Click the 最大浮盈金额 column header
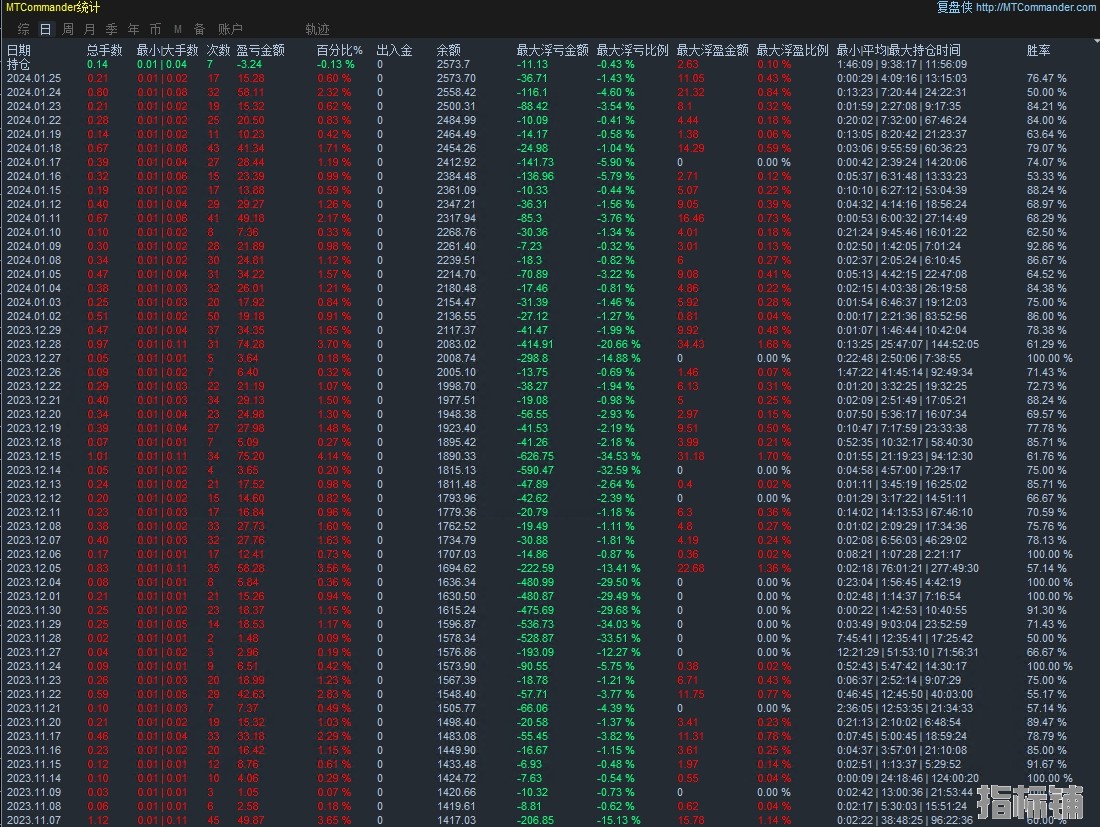Viewport: 1100px width, 827px height. point(712,50)
